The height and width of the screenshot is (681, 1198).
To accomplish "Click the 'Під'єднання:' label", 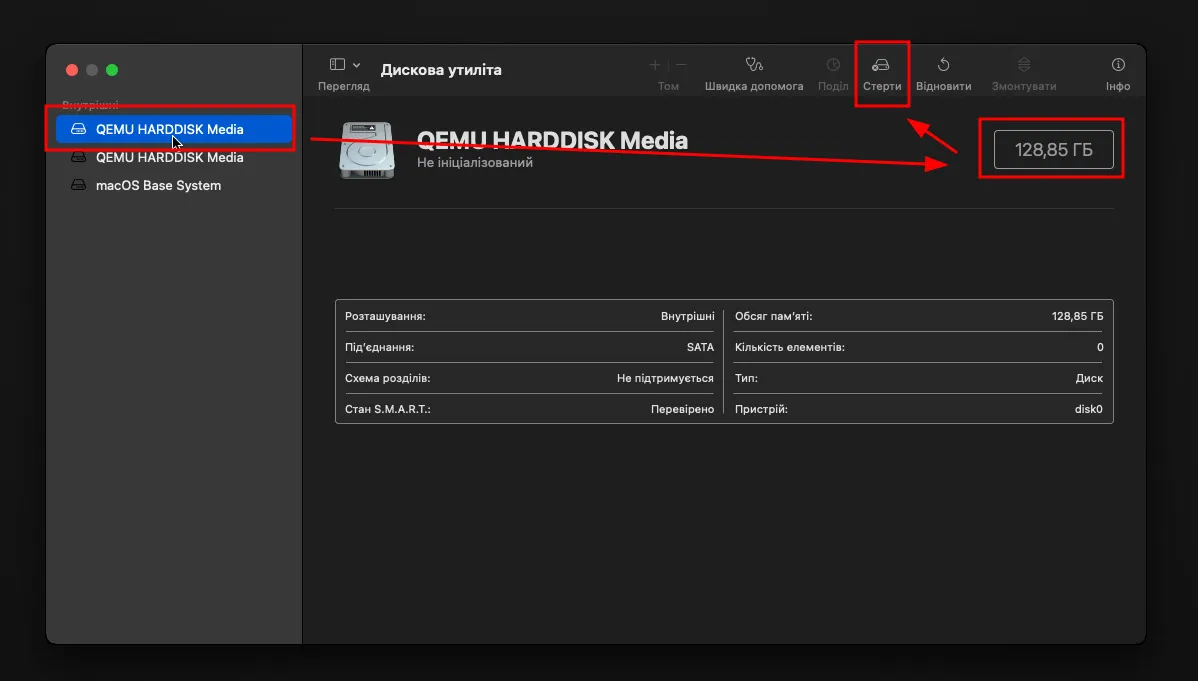I will pyautogui.click(x=379, y=347).
